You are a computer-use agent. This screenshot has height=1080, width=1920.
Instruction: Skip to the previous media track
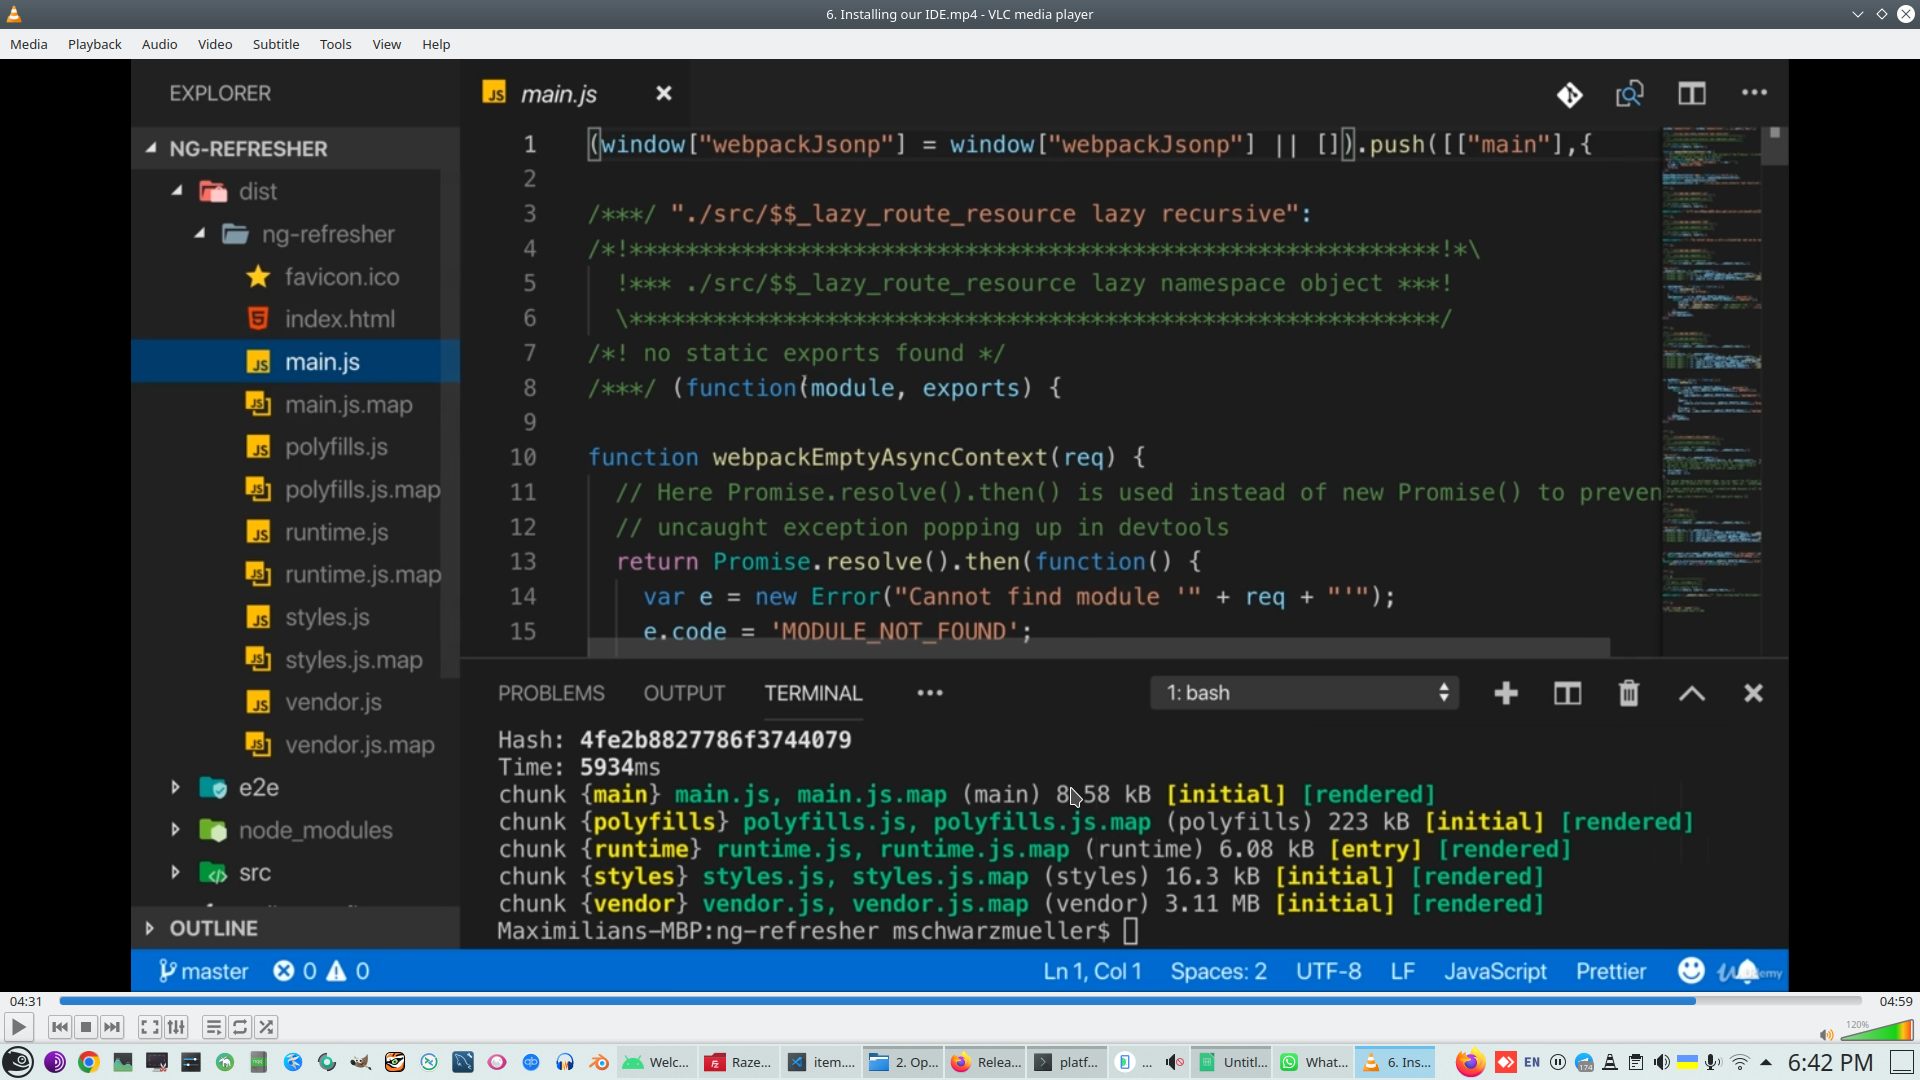59,1027
